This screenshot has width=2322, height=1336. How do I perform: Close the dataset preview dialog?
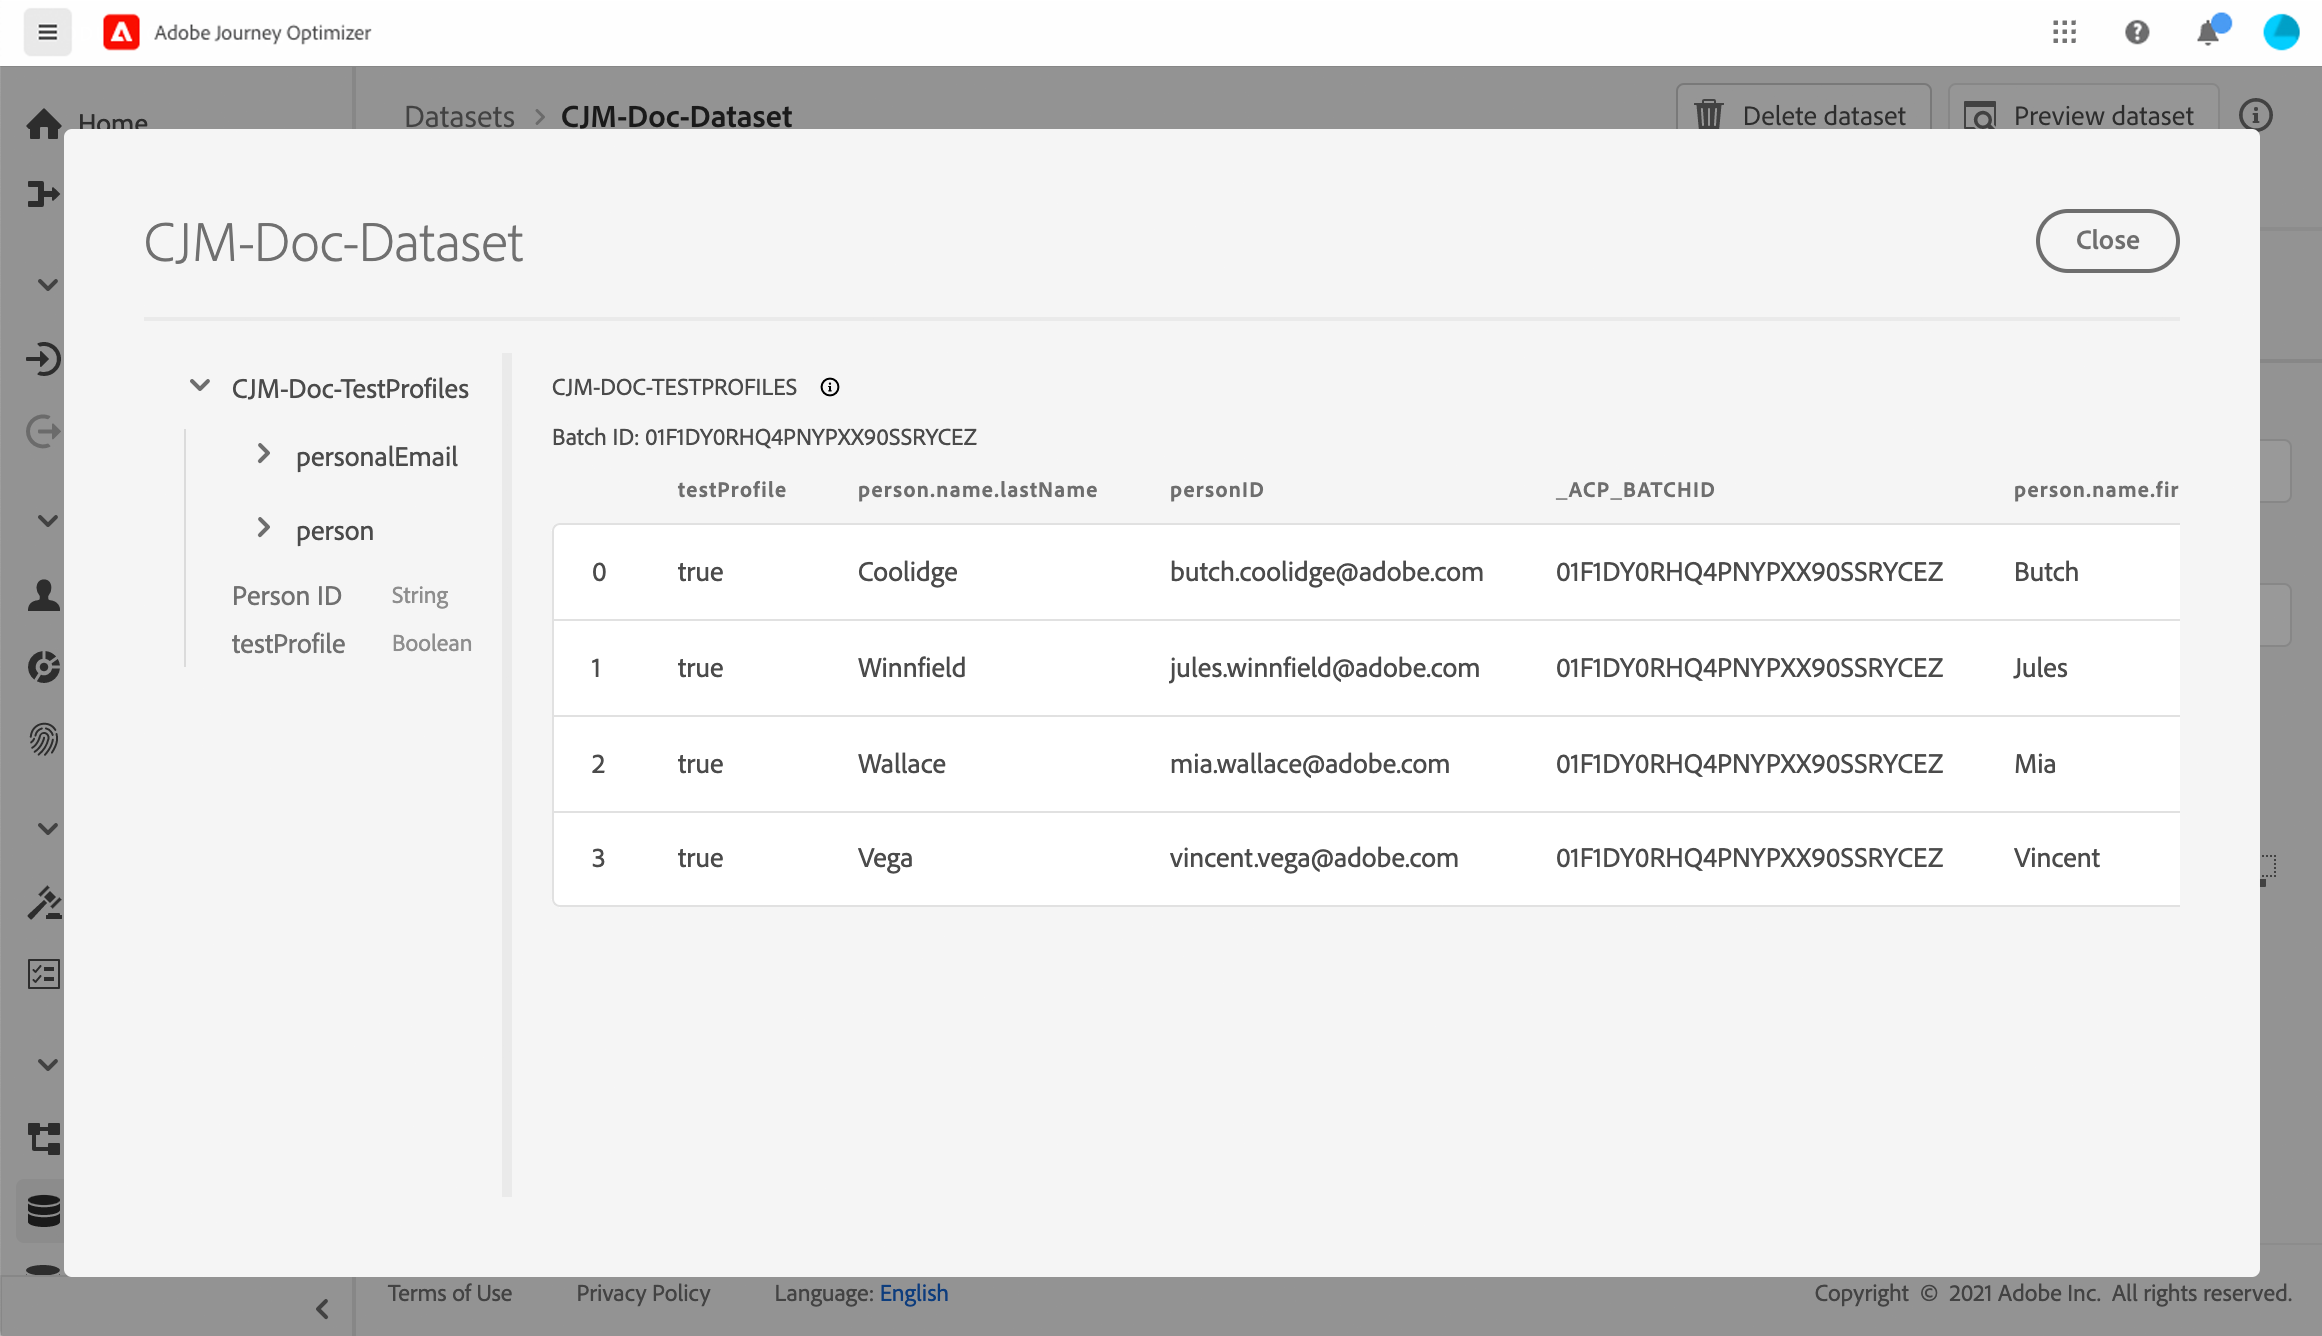2107,240
